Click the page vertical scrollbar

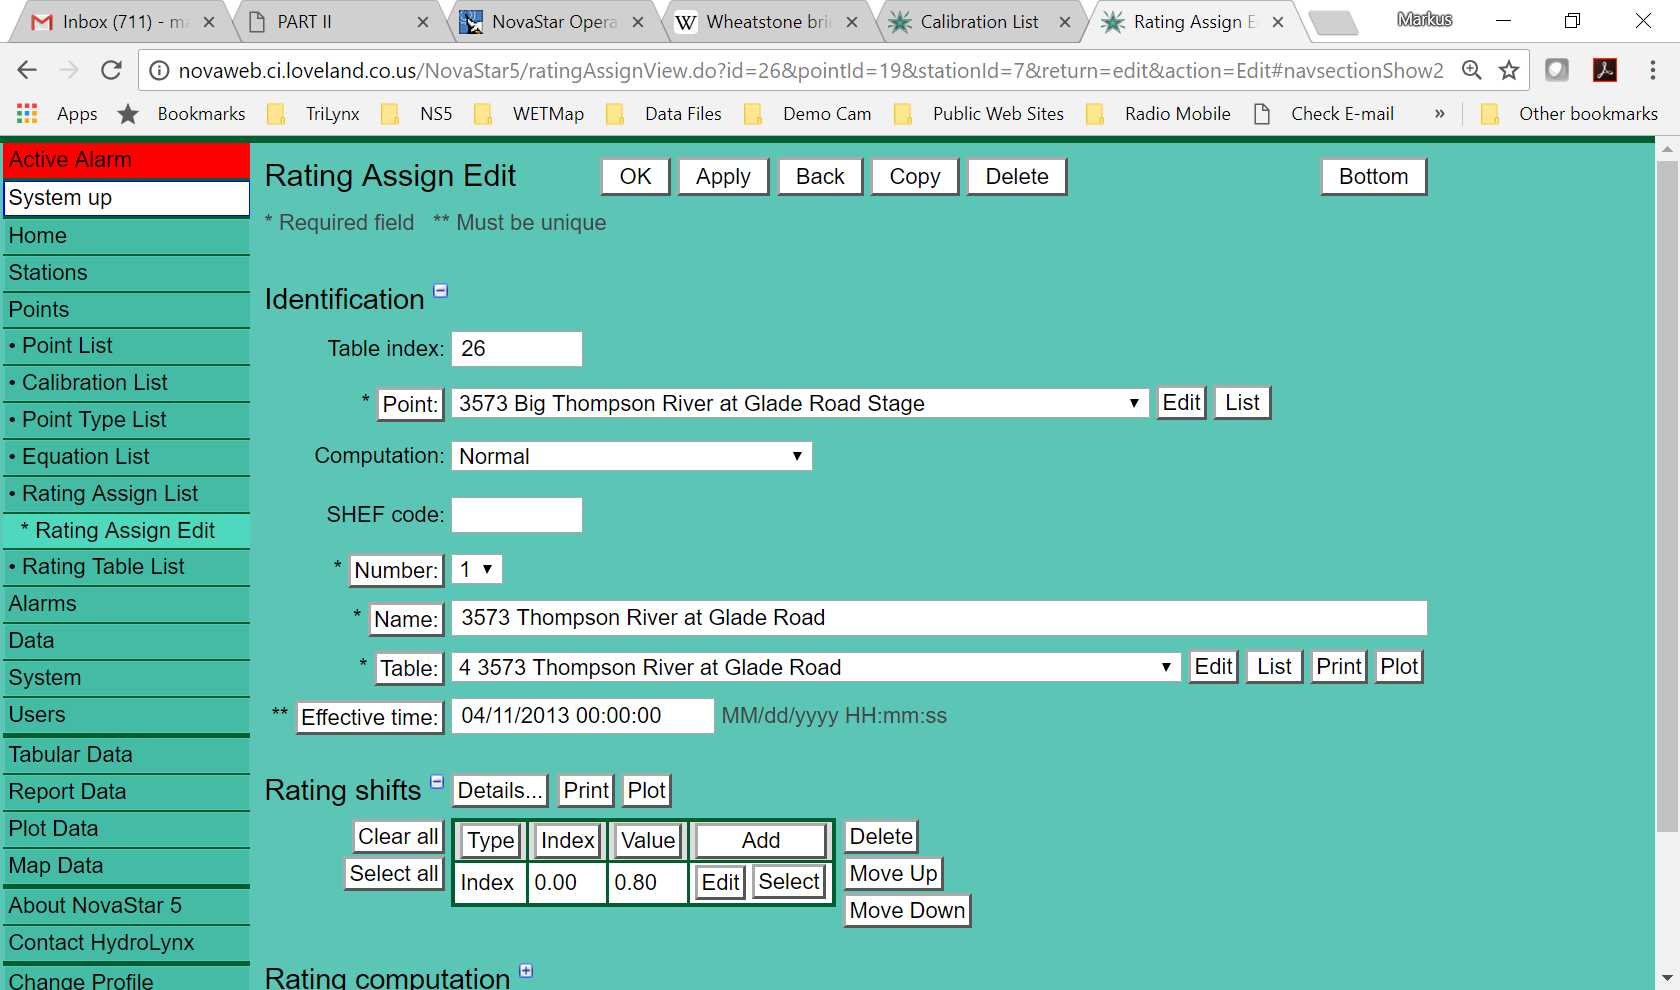(x=1666, y=500)
